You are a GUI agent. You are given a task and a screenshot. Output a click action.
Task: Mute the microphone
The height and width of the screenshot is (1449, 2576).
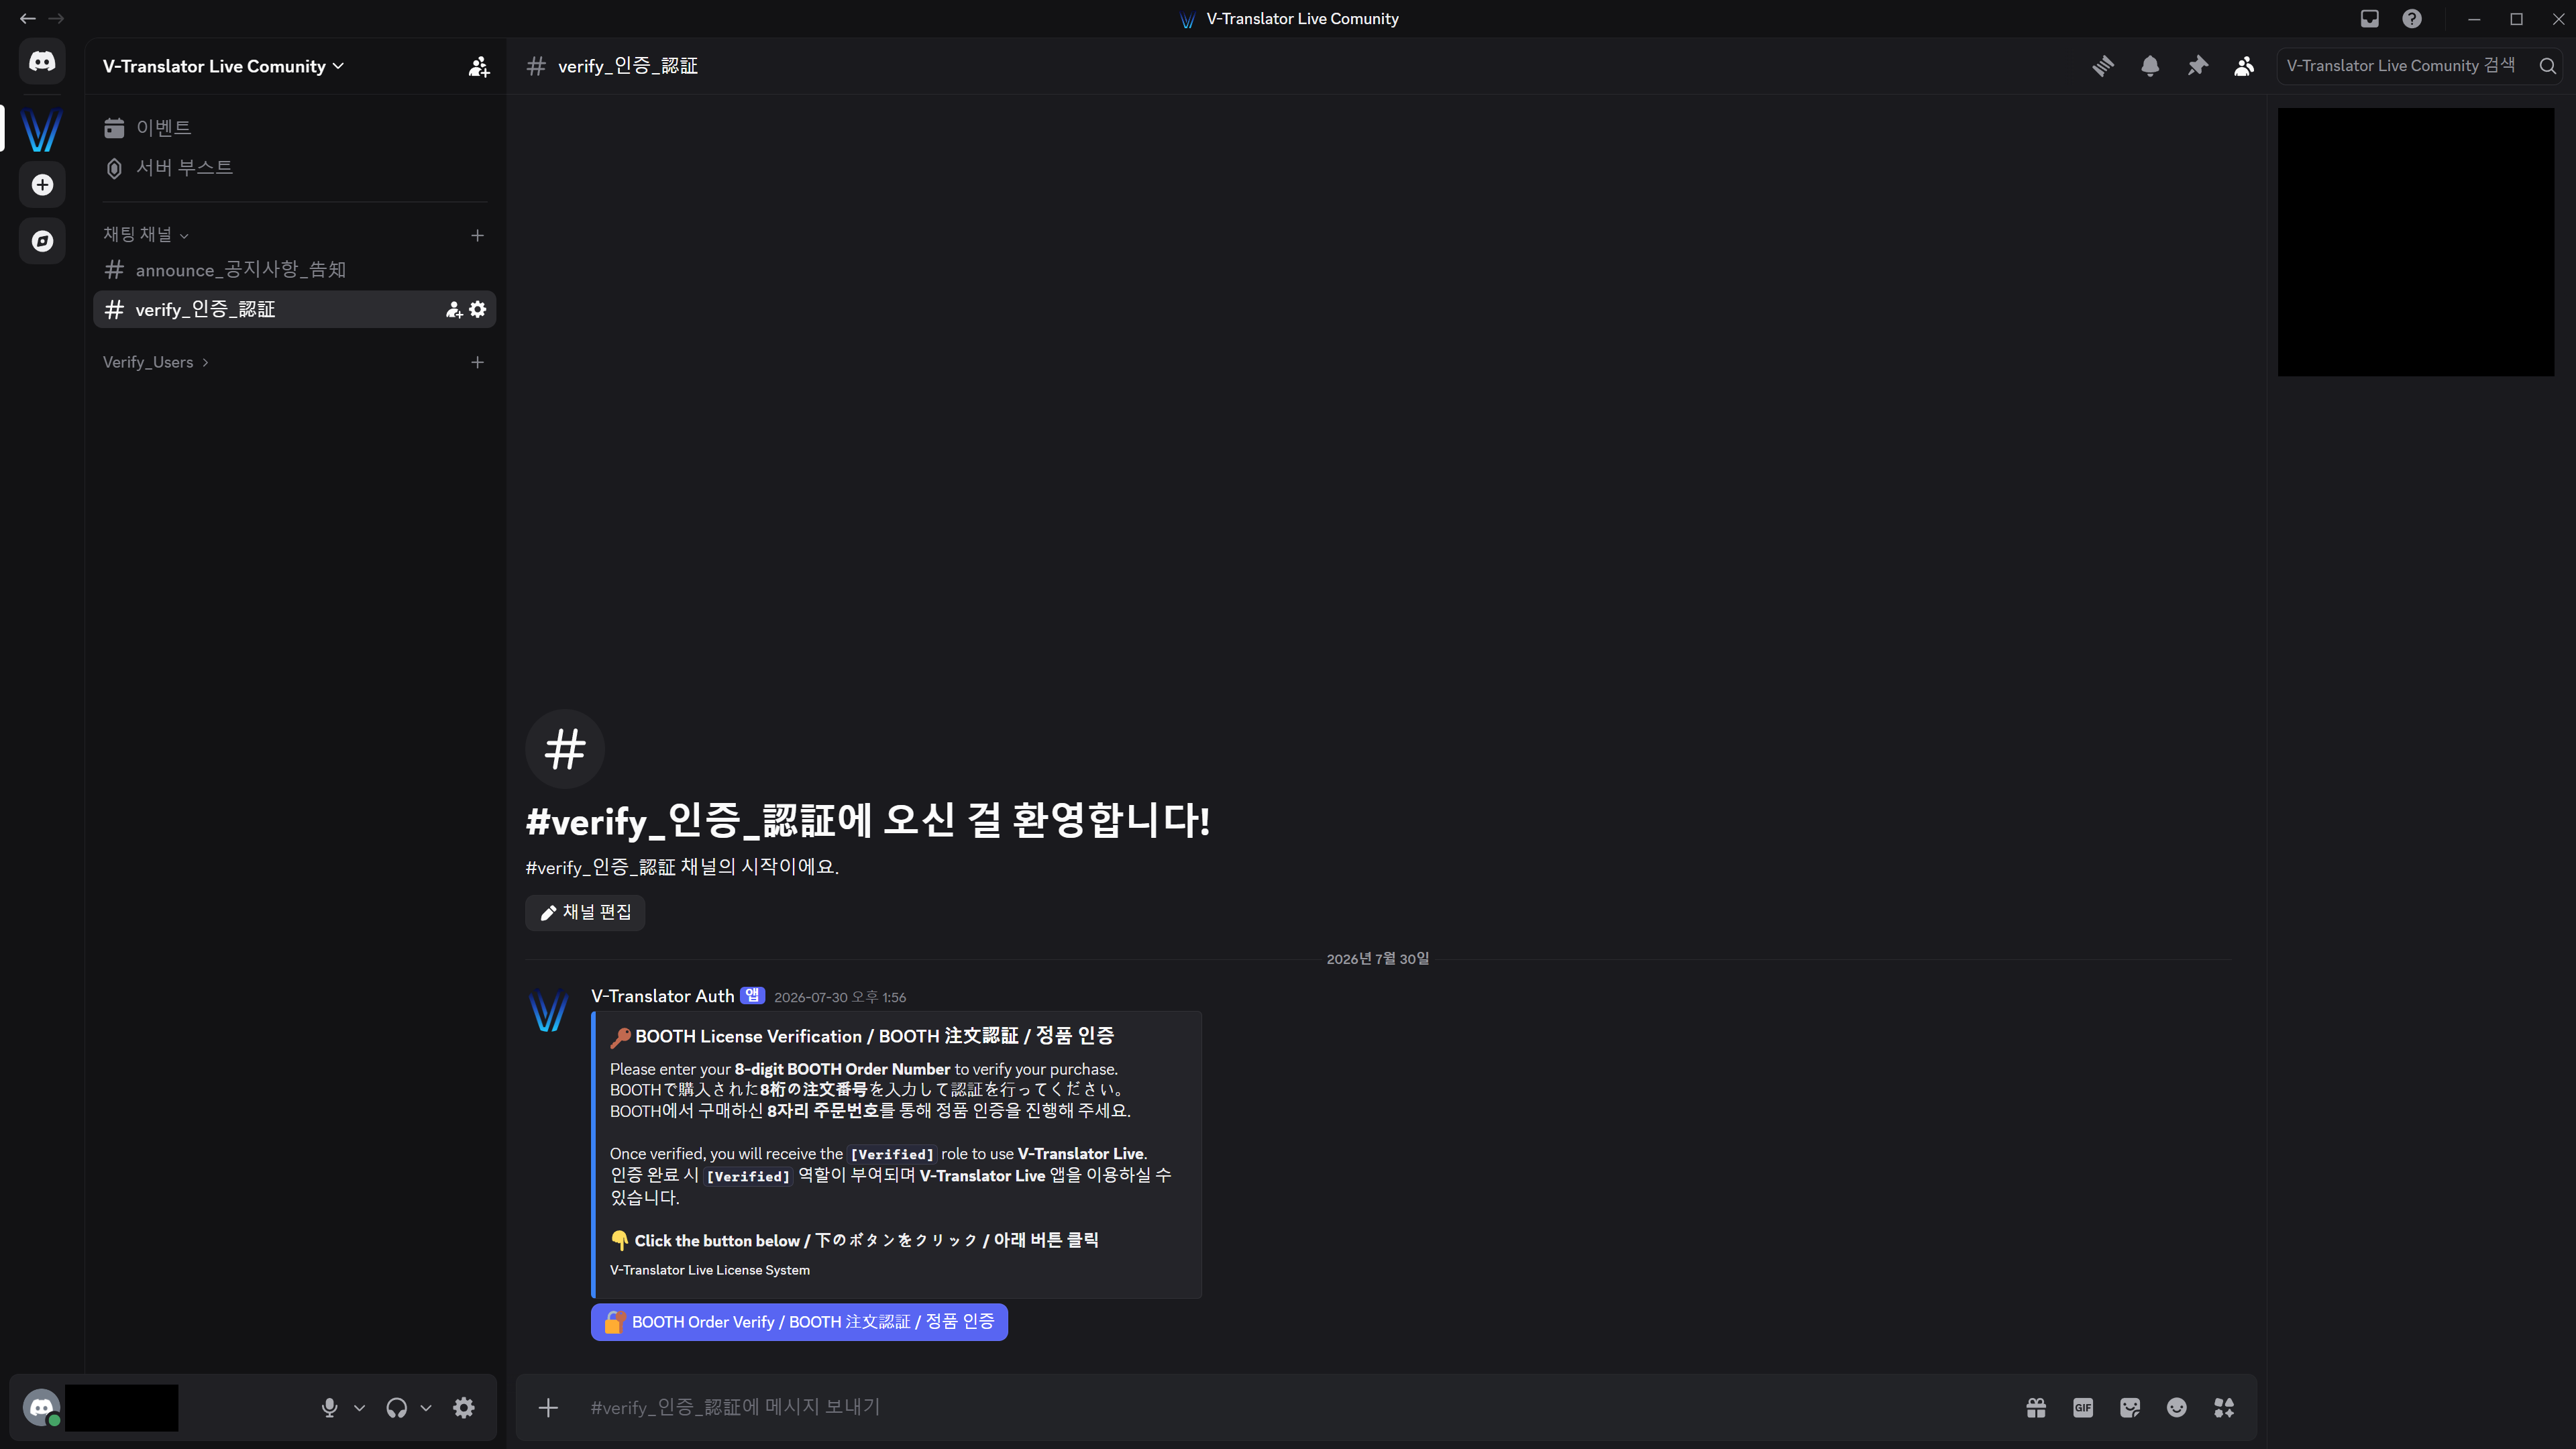coord(329,1408)
